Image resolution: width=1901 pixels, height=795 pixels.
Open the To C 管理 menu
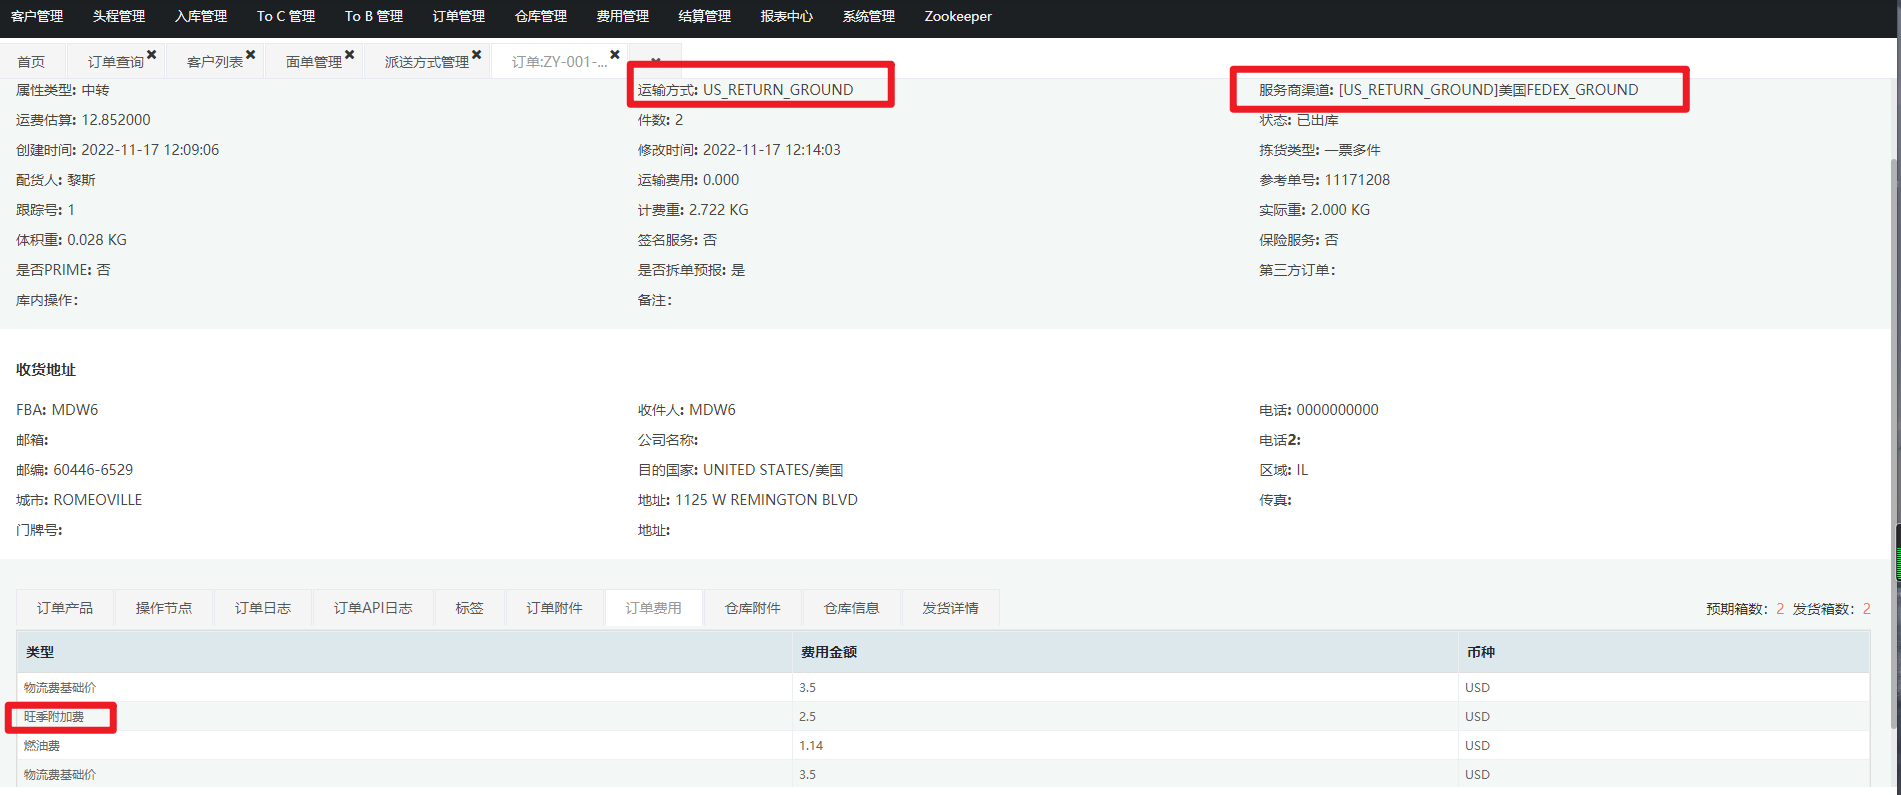286,16
